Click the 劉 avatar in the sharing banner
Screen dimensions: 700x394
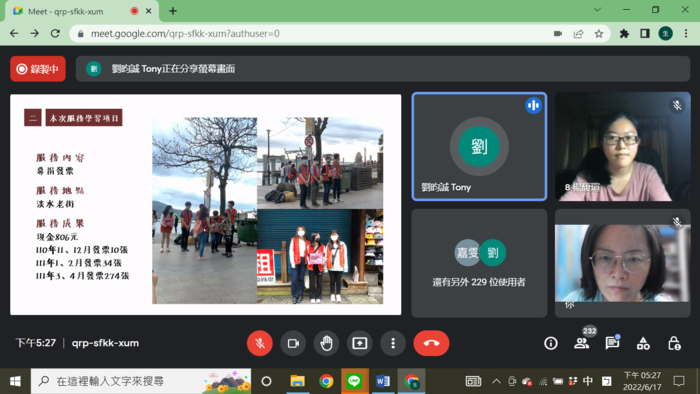click(x=94, y=69)
